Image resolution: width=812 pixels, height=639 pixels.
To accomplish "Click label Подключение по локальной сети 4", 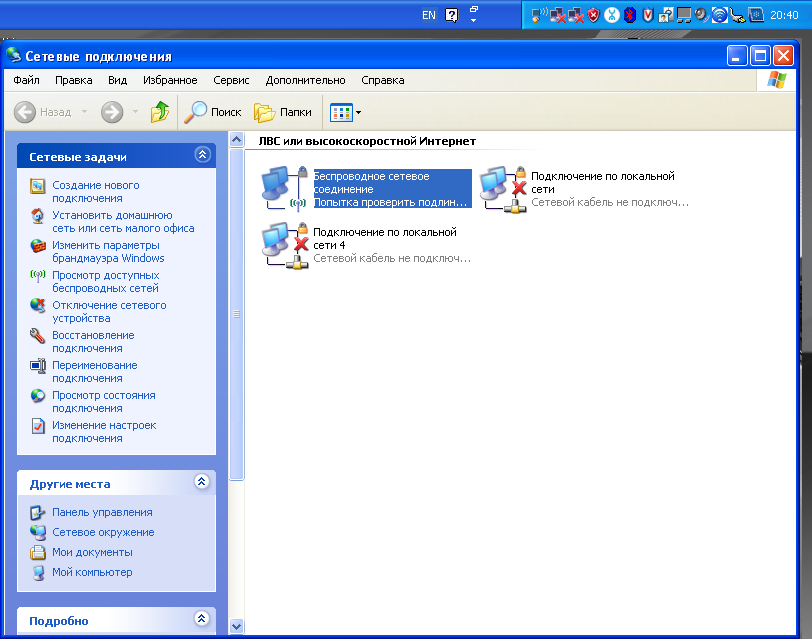I will (x=385, y=238).
